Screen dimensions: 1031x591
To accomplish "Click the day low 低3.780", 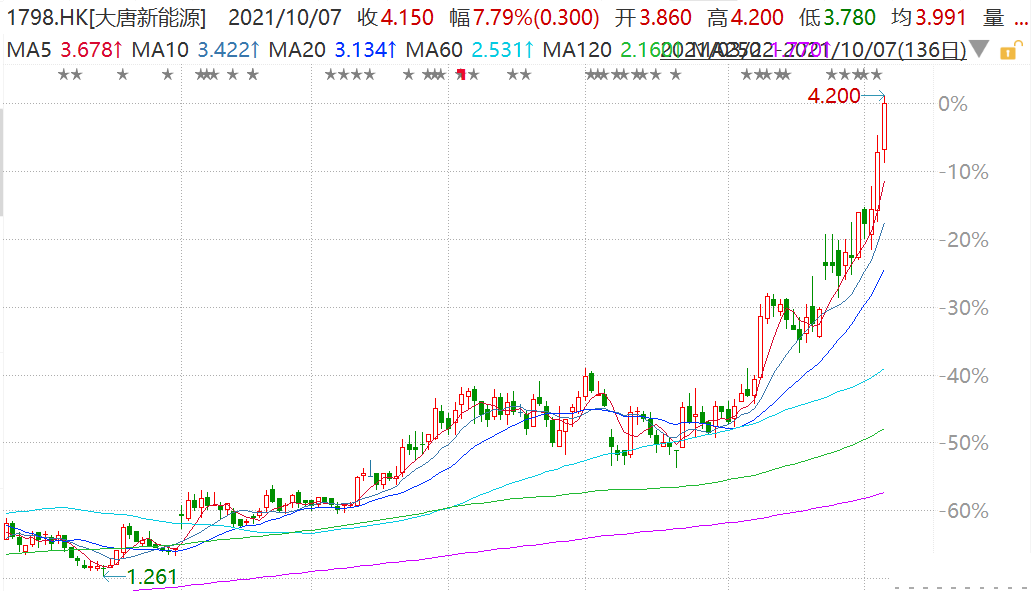I will (838, 18).
